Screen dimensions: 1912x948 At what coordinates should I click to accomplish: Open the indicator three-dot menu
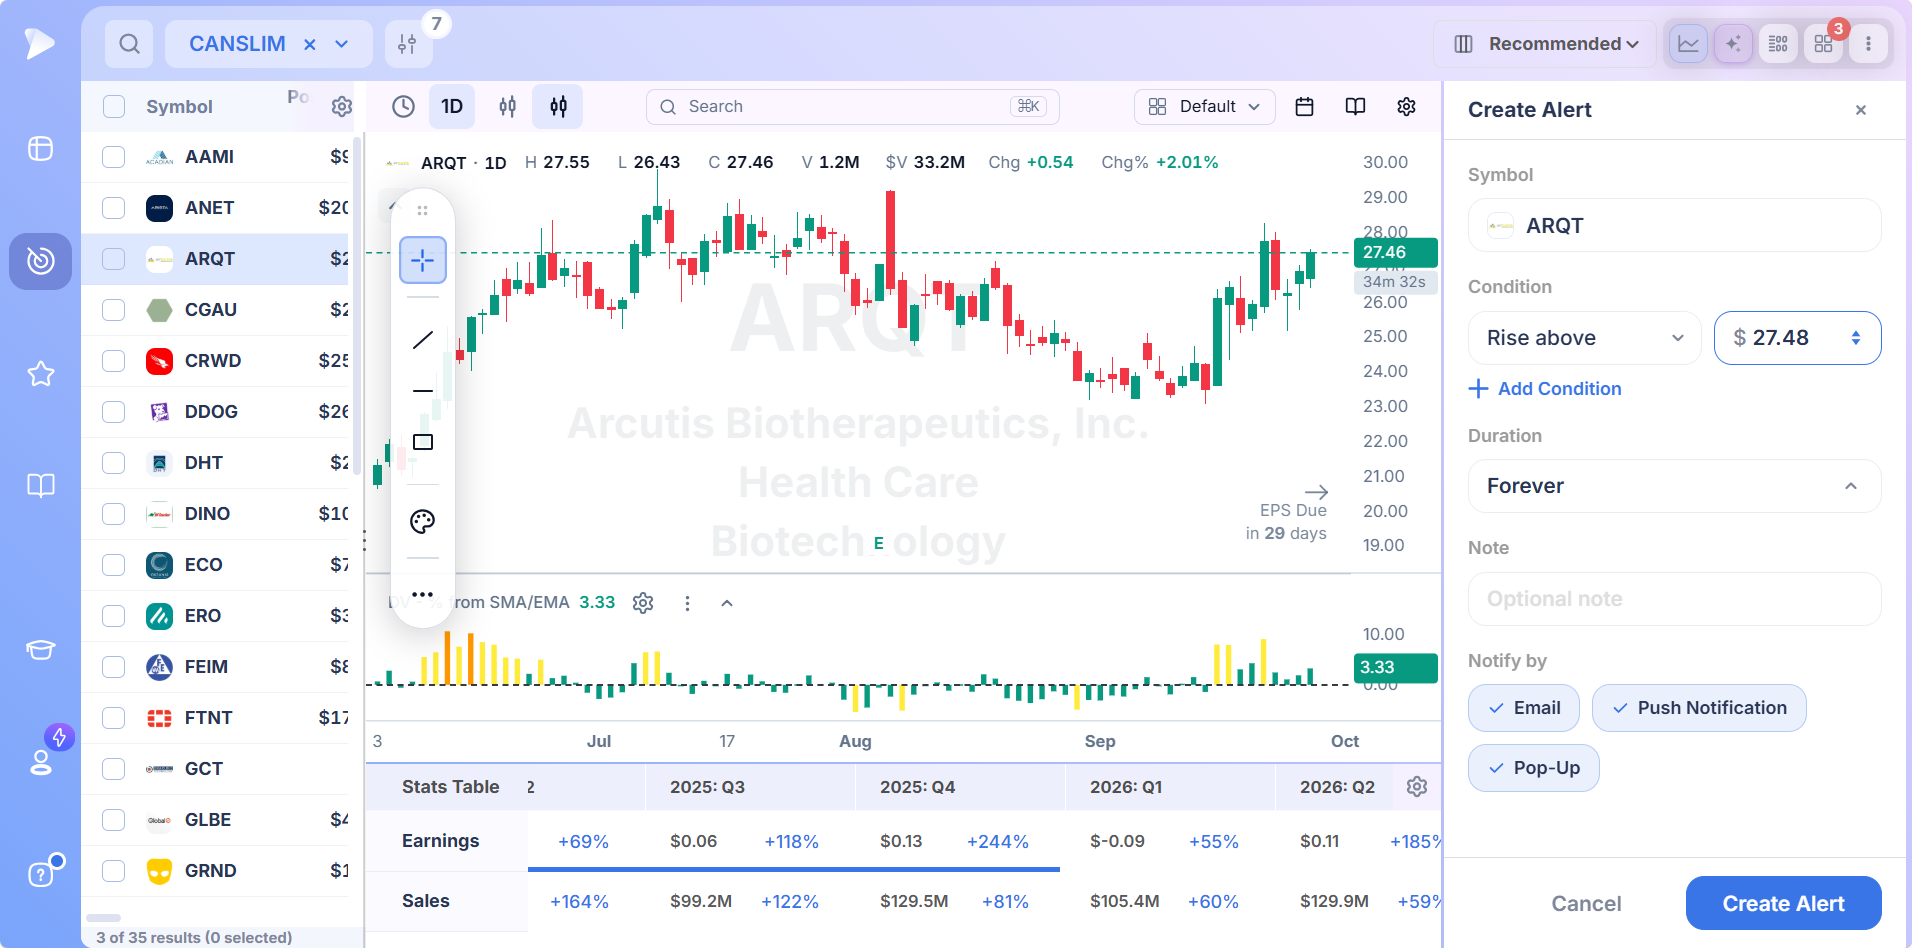point(687,603)
